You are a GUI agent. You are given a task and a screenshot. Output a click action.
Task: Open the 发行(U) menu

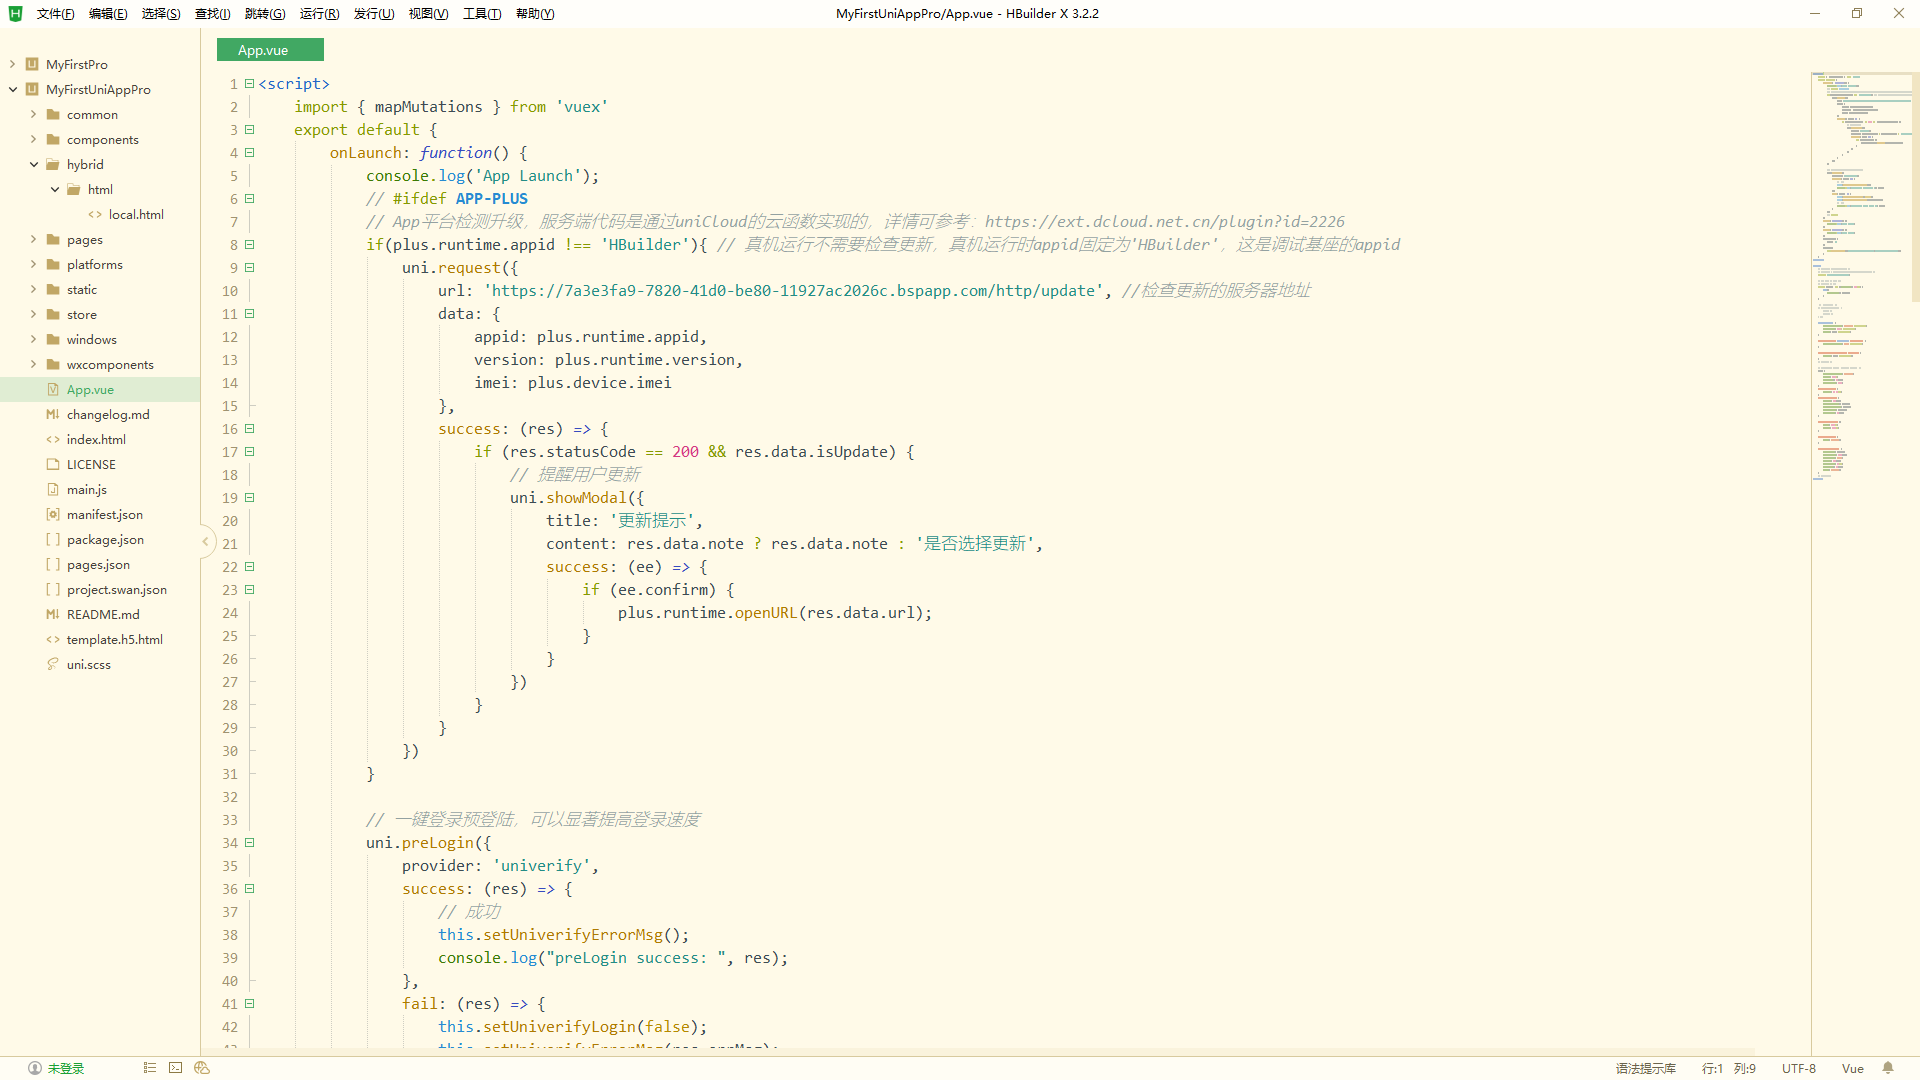point(373,14)
